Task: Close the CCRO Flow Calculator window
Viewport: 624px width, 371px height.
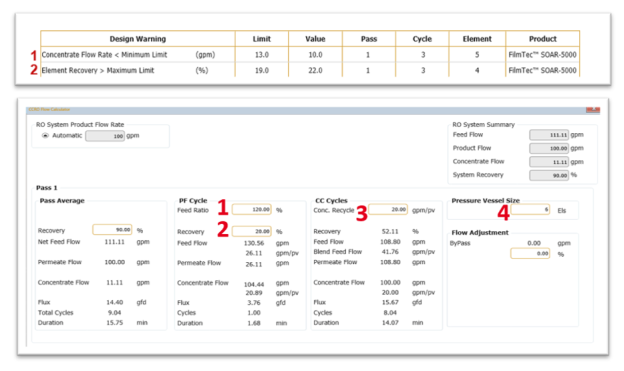Action: tap(593, 109)
